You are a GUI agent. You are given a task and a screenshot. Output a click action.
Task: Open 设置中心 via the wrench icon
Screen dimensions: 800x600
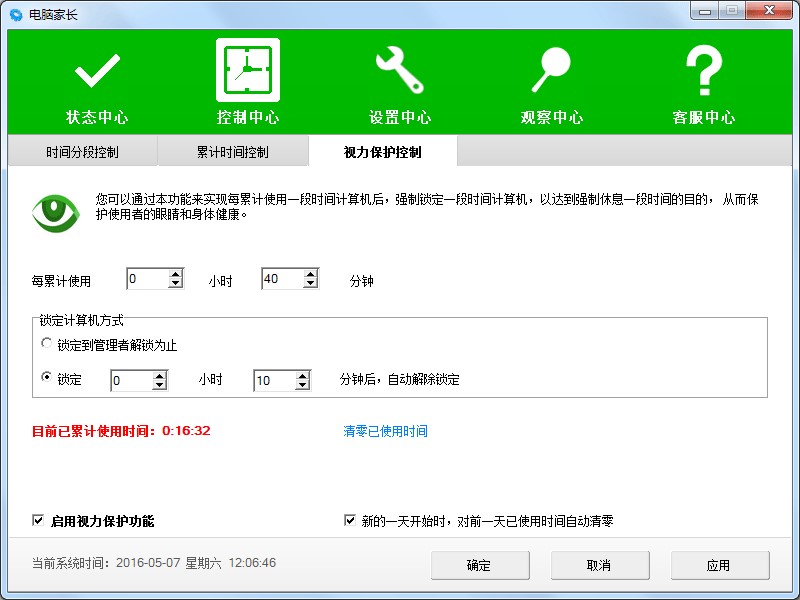point(399,70)
